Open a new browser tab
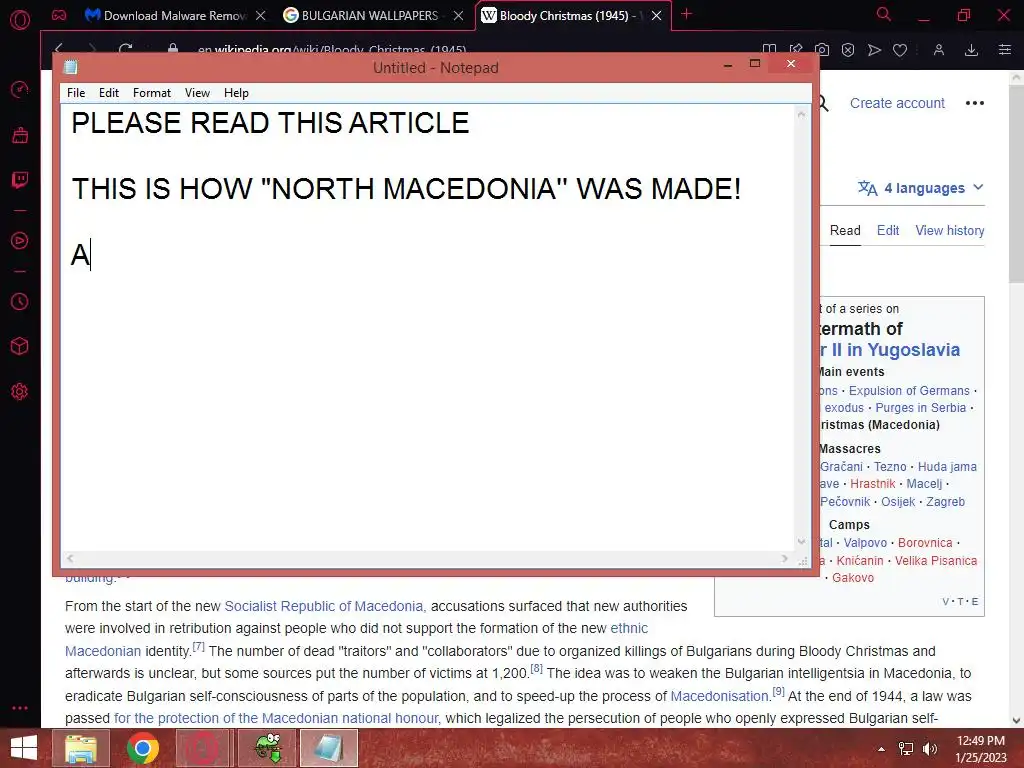Screen dimensions: 1024x768 686,14
